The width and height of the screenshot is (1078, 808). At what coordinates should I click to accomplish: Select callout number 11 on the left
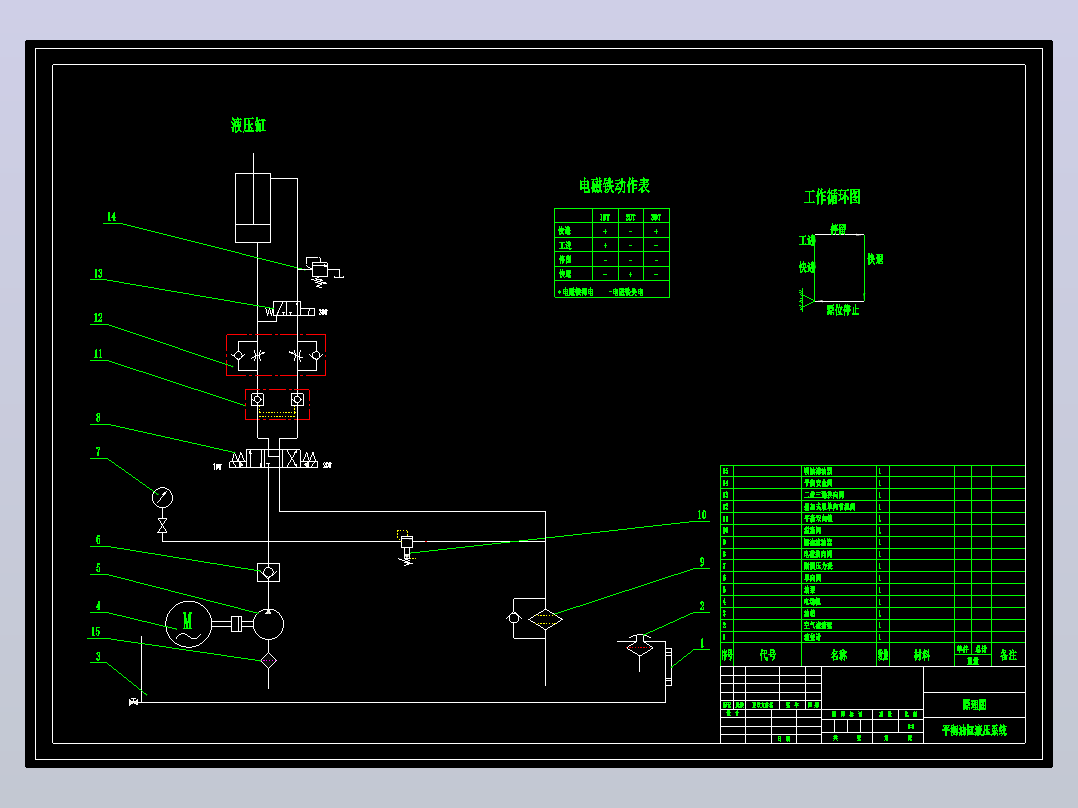98,354
